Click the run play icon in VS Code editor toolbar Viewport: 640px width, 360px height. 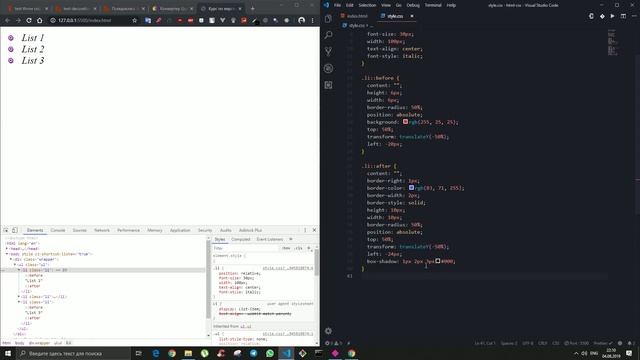[x=613, y=16]
